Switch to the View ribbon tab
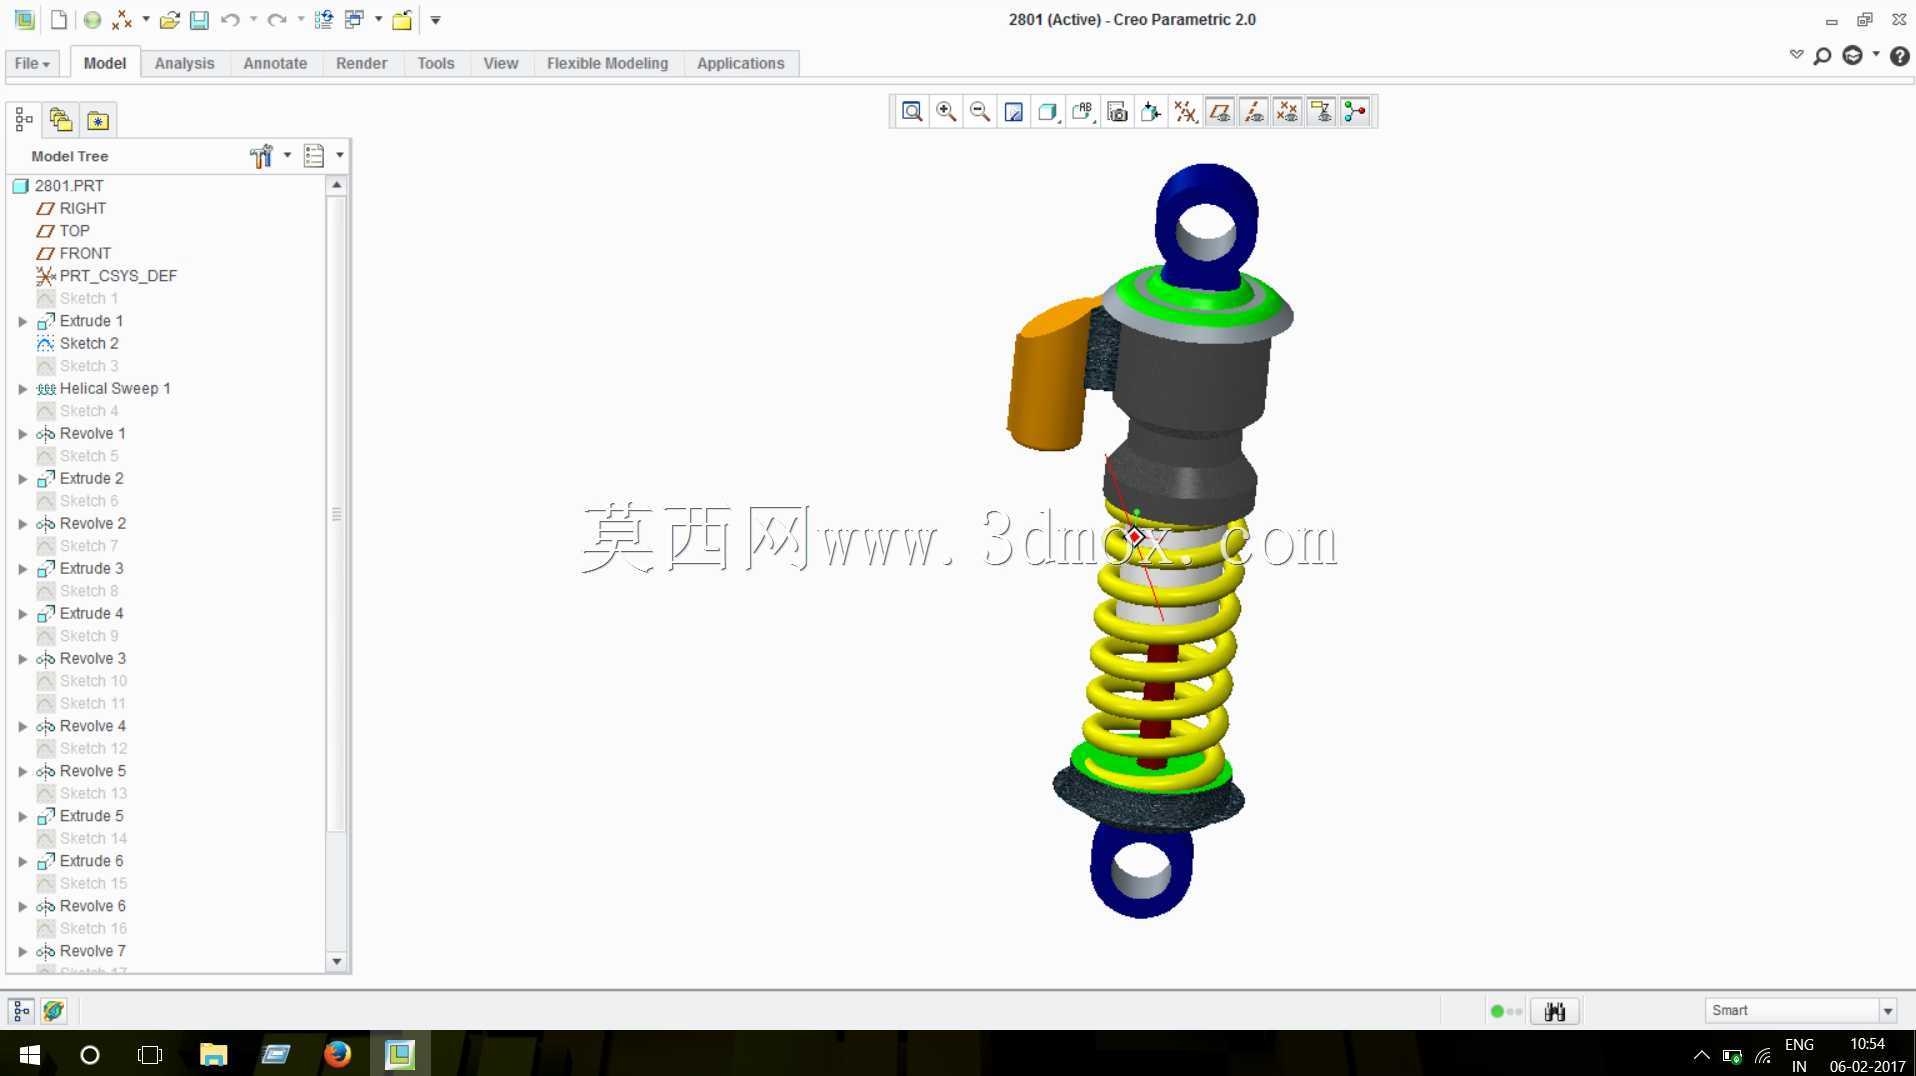Image resolution: width=1916 pixels, height=1076 pixels. click(x=501, y=63)
